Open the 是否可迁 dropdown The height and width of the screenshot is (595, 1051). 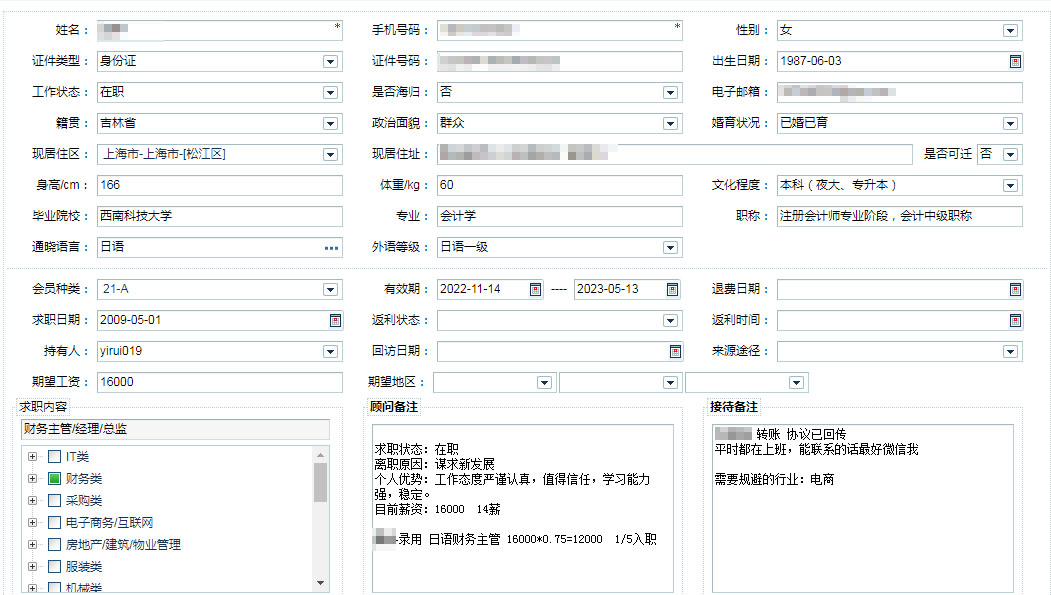point(1010,155)
